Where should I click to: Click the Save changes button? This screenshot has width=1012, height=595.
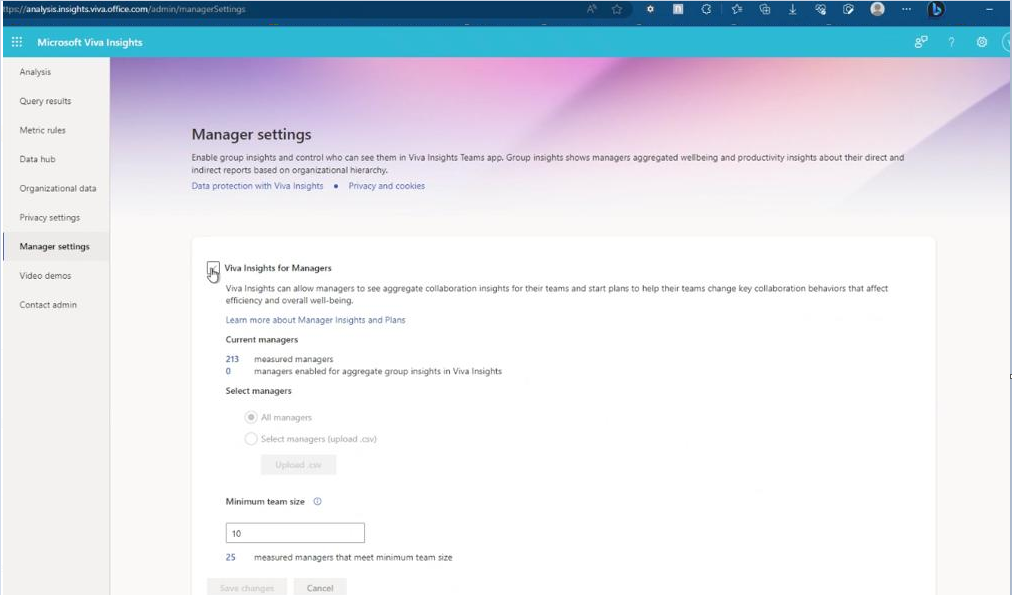247,587
